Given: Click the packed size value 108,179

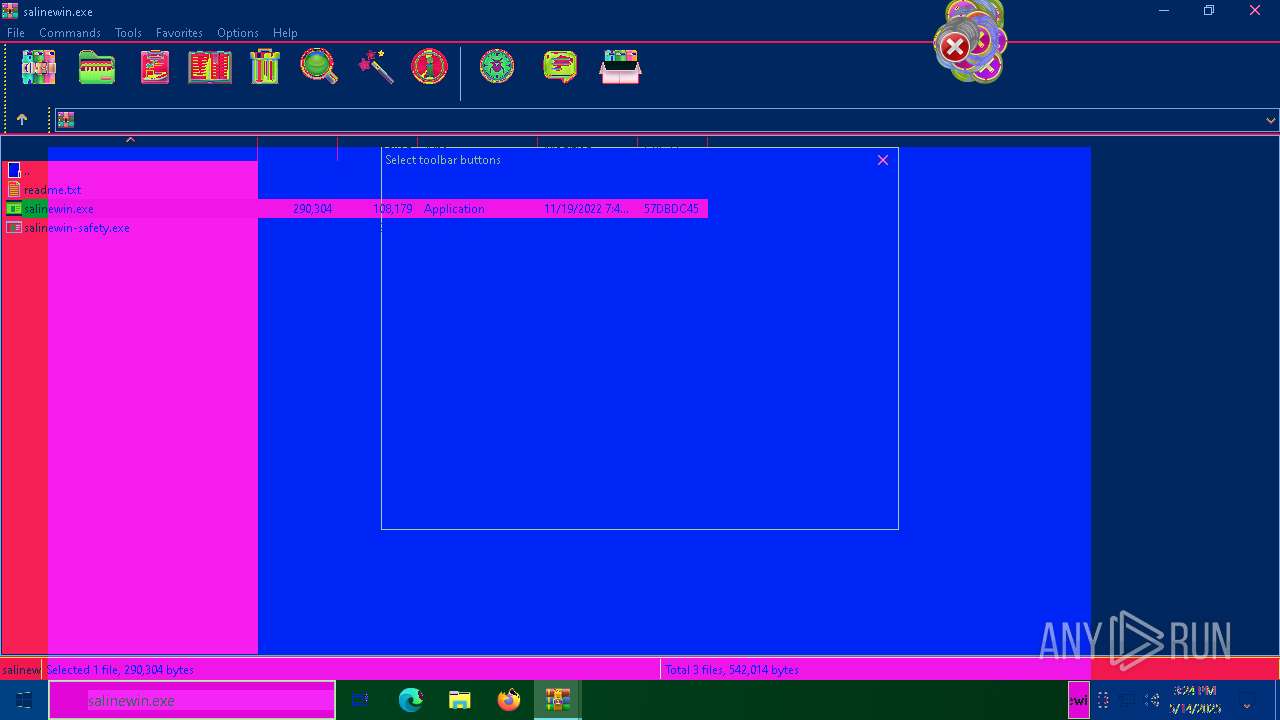Looking at the screenshot, I should (x=392, y=209).
